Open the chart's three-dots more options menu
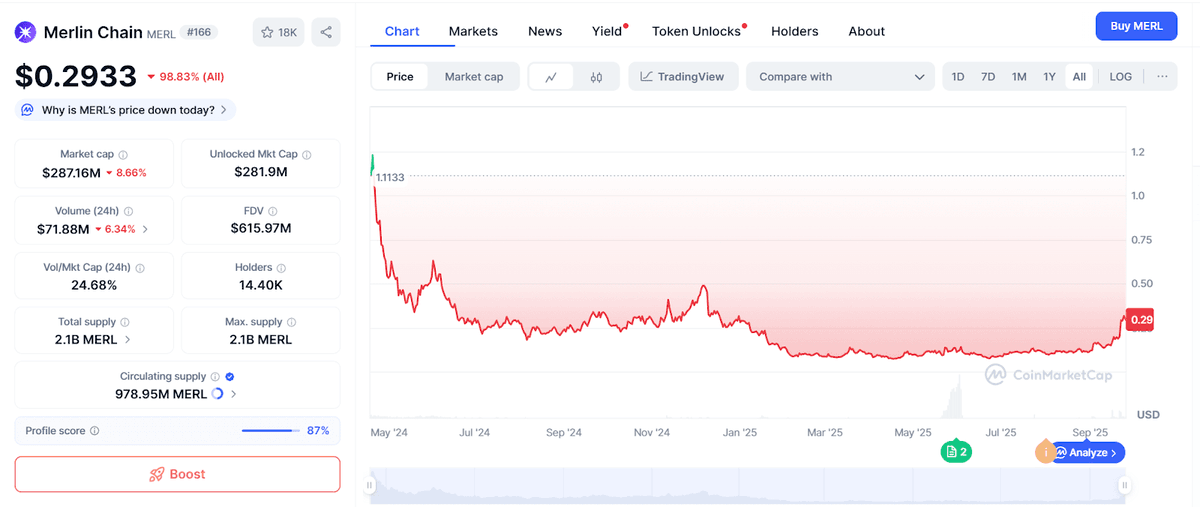This screenshot has height=507, width=1200. pos(1162,77)
